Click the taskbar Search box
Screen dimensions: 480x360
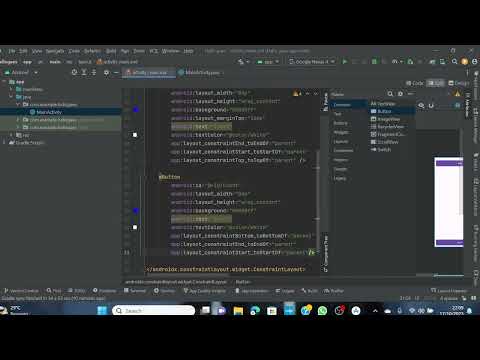(154, 311)
